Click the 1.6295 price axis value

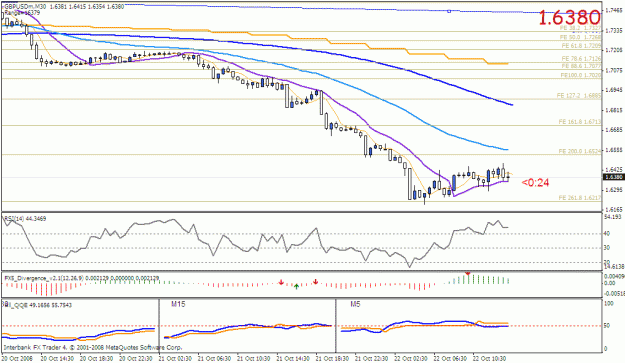614,190
